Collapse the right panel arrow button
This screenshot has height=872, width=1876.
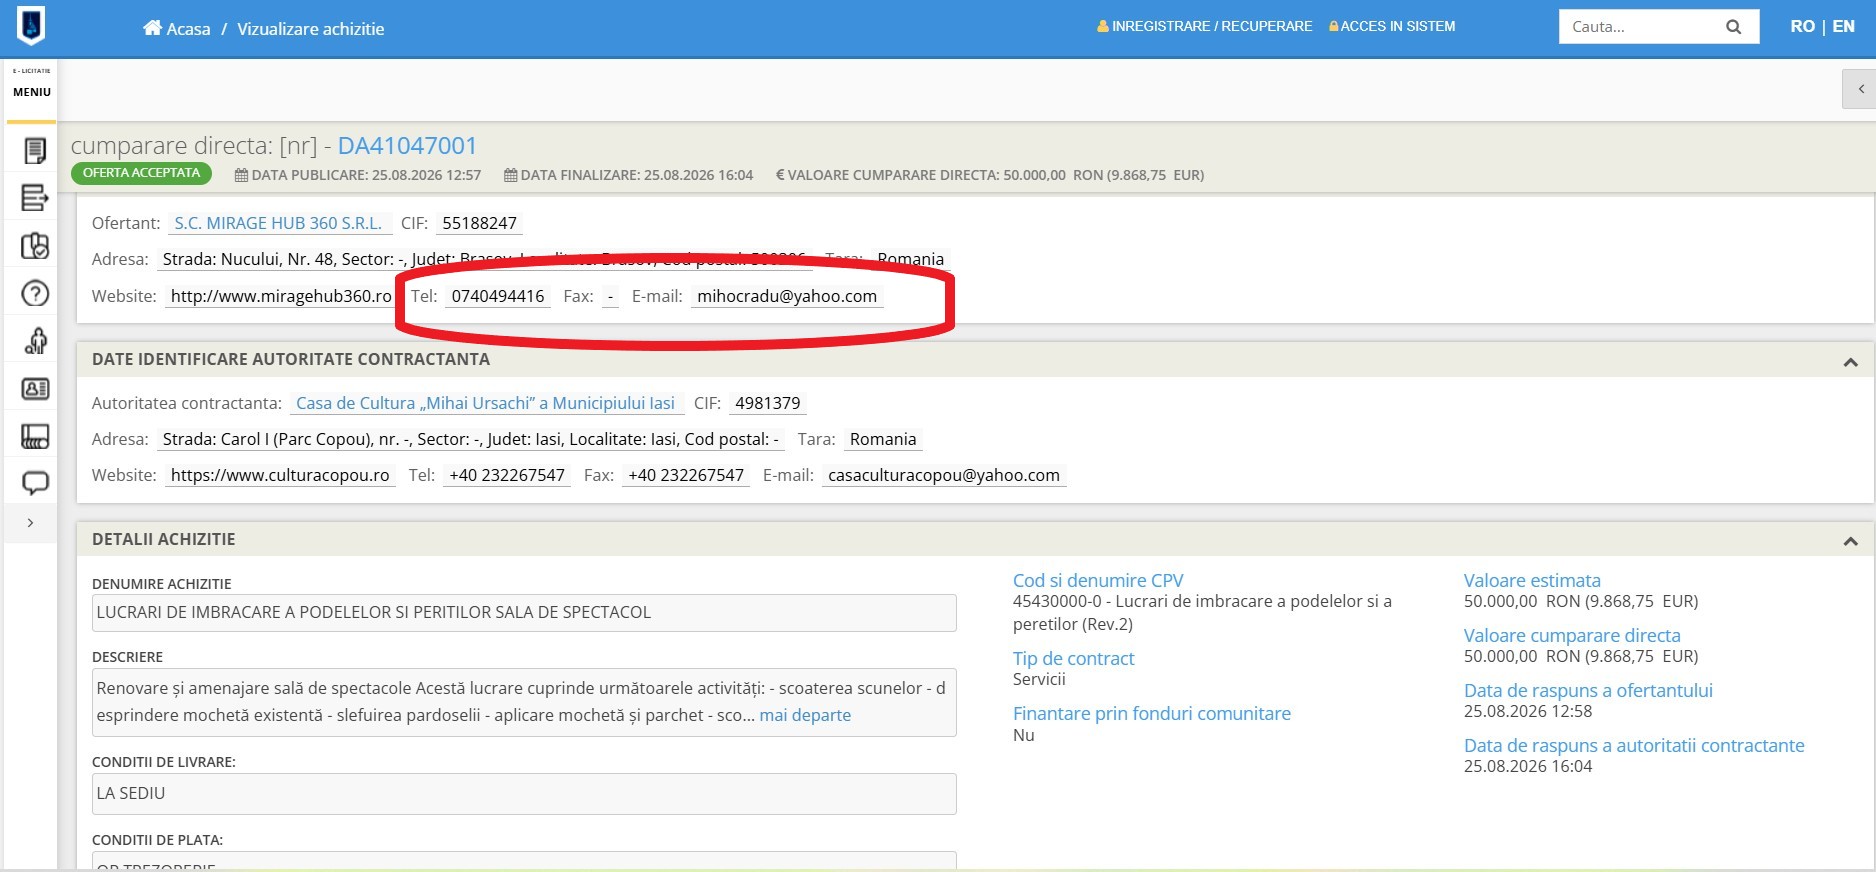coord(1859,89)
